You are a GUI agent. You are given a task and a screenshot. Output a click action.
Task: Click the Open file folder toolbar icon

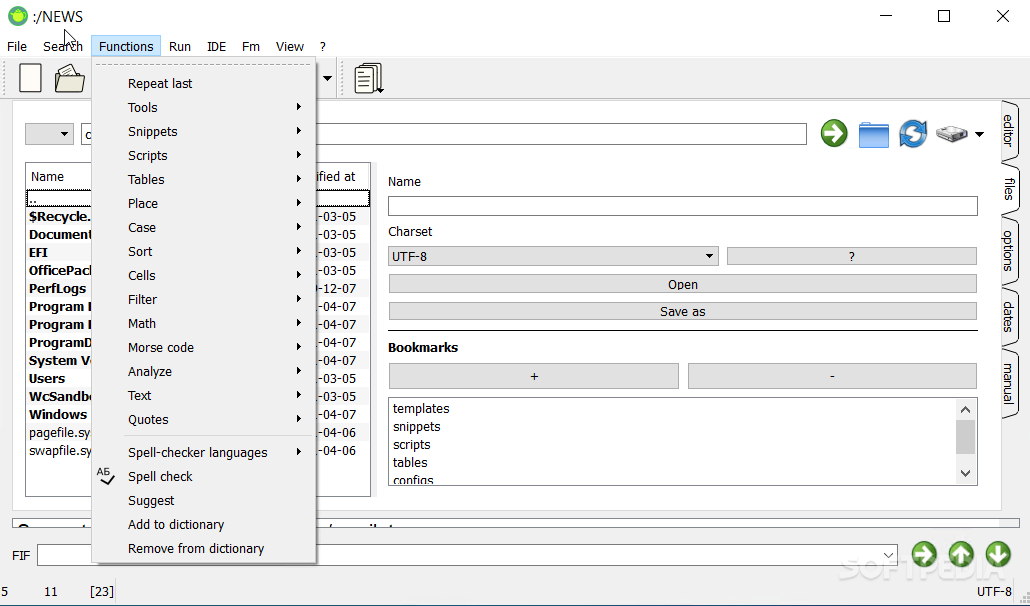(x=70, y=78)
